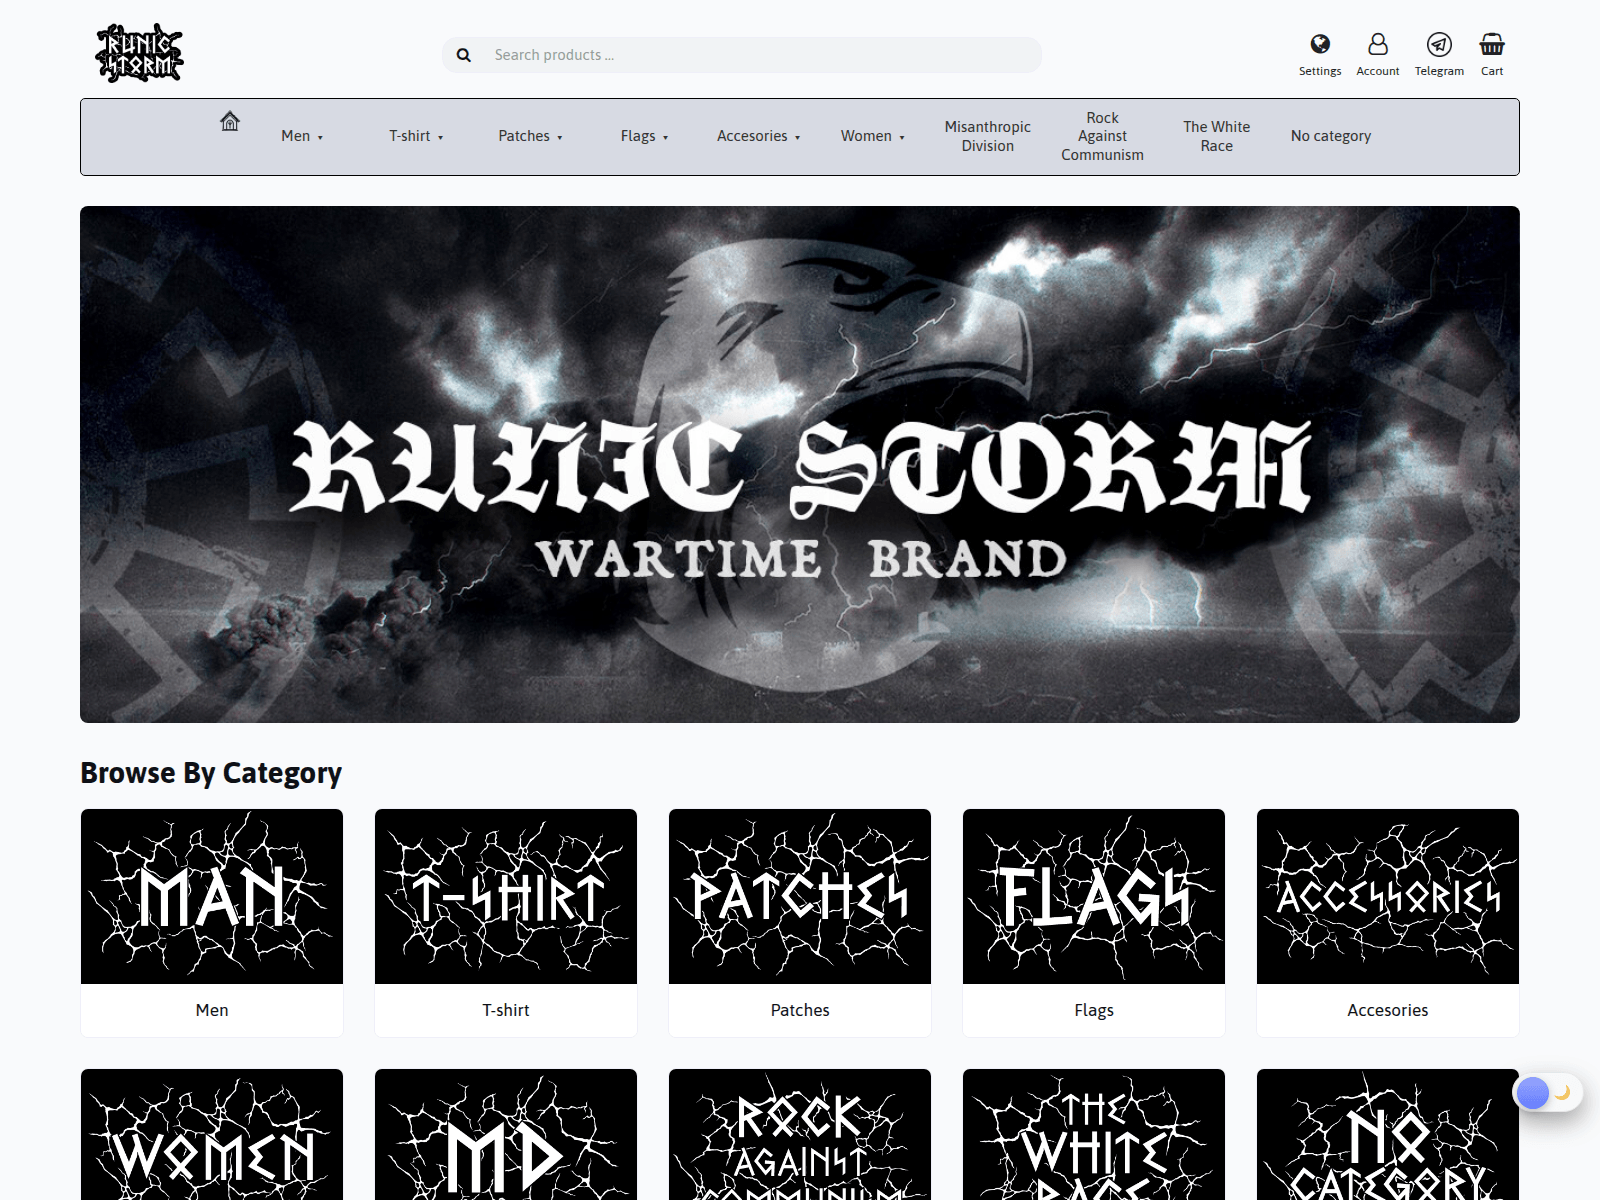
Task: Expand the Flags navigation dropdown
Action: 644,136
